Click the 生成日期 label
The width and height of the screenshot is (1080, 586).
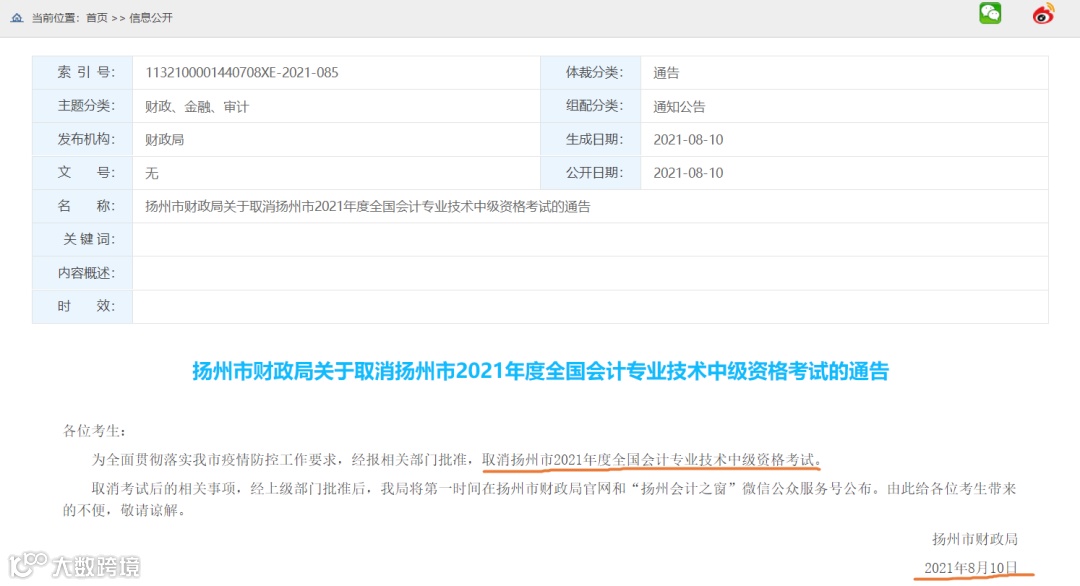[x=594, y=139]
